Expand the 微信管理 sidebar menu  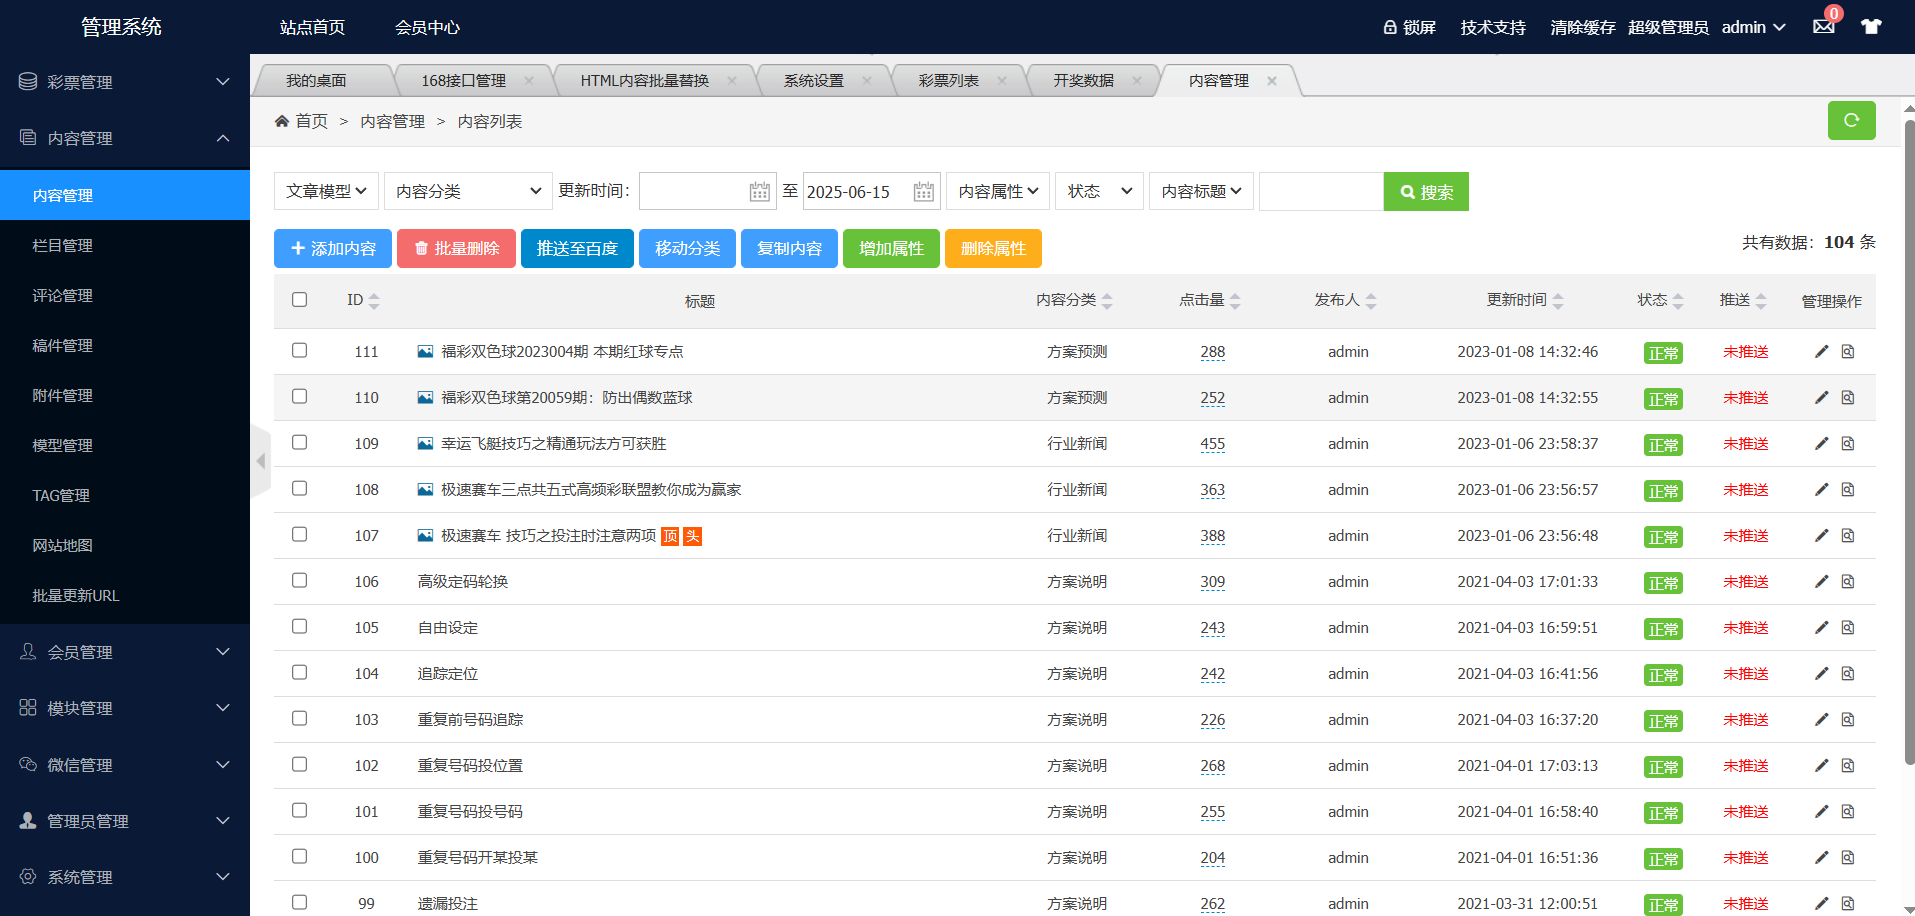pos(125,765)
